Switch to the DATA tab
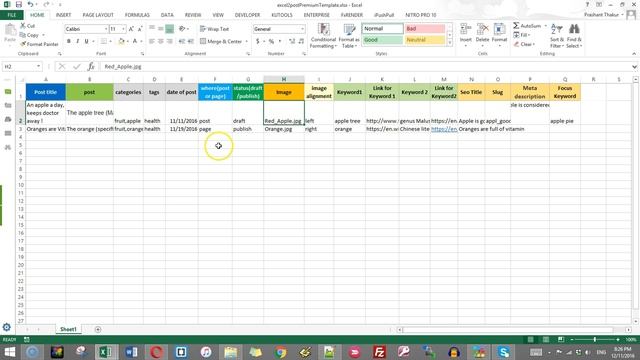640x360 pixels. [167, 15]
